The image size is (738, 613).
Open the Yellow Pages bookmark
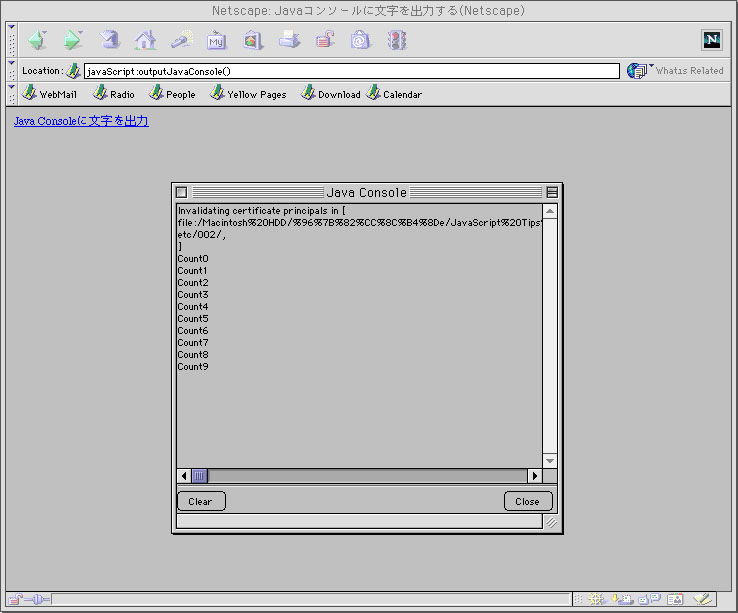pyautogui.click(x=248, y=93)
